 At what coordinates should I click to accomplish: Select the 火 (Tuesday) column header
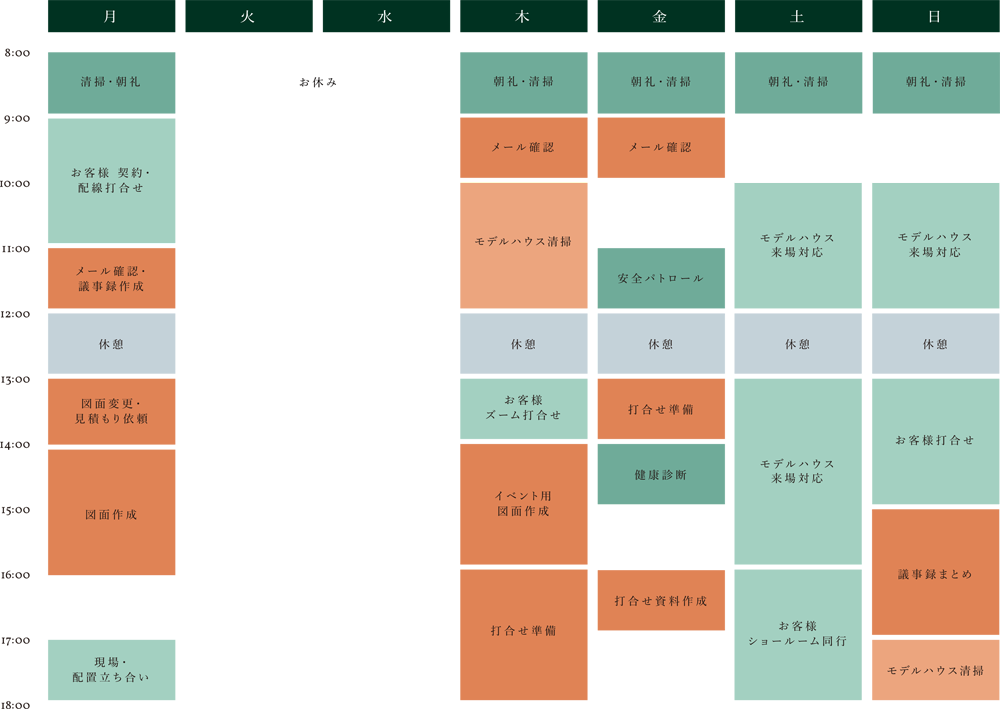tap(247, 17)
